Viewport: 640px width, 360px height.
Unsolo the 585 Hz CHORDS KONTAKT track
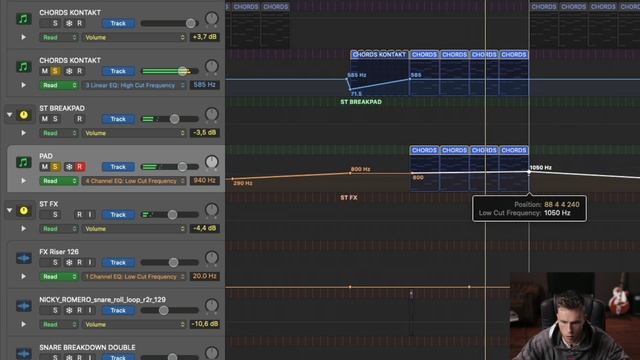click(55, 71)
